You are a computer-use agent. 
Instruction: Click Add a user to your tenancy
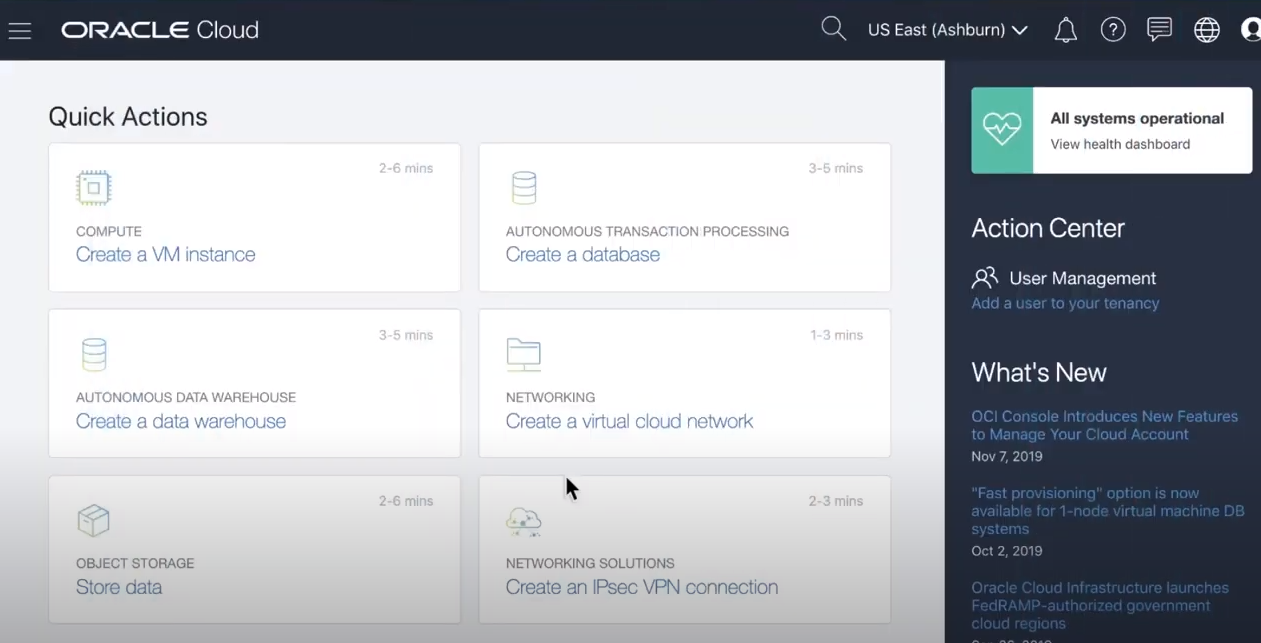(1064, 303)
